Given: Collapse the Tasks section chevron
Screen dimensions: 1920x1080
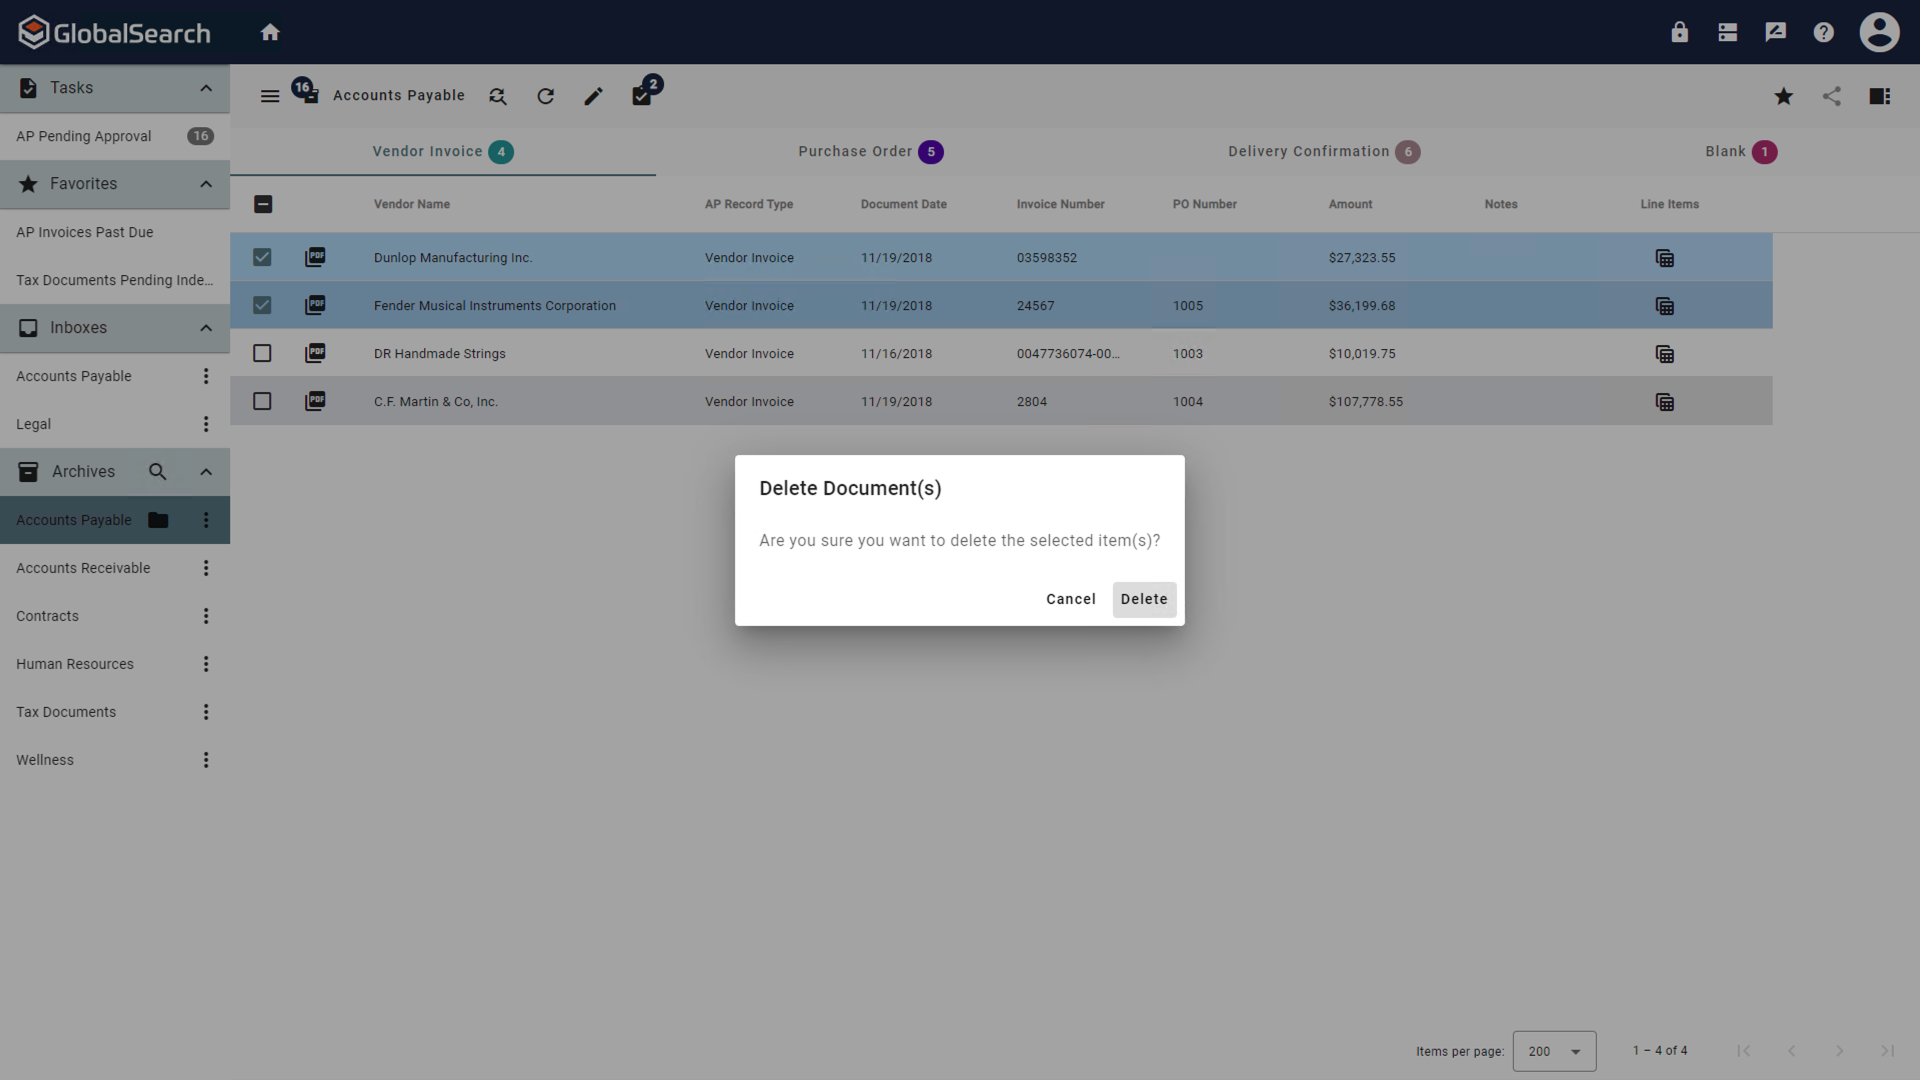Looking at the screenshot, I should pos(206,88).
